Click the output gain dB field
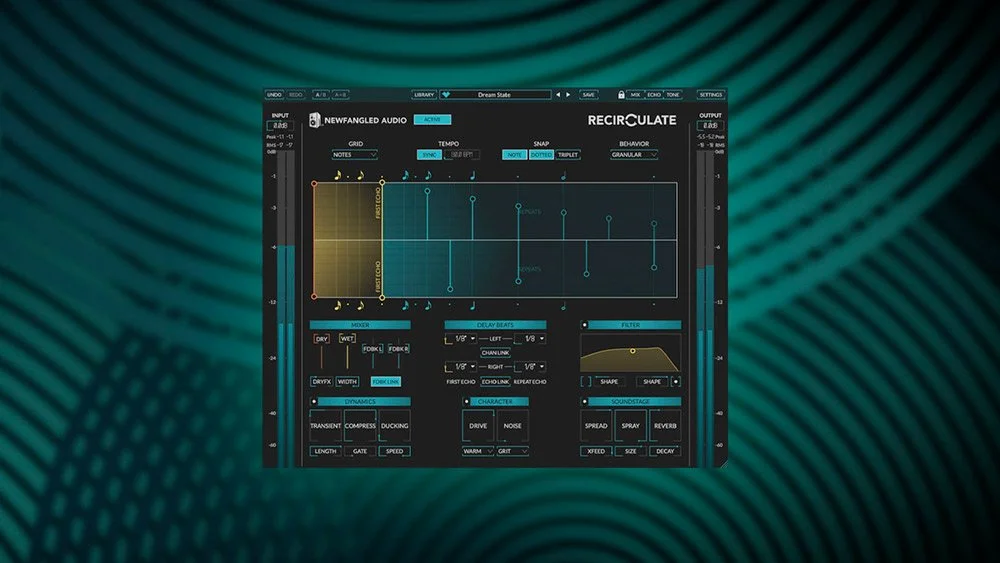This screenshot has width=1000, height=563. point(710,126)
